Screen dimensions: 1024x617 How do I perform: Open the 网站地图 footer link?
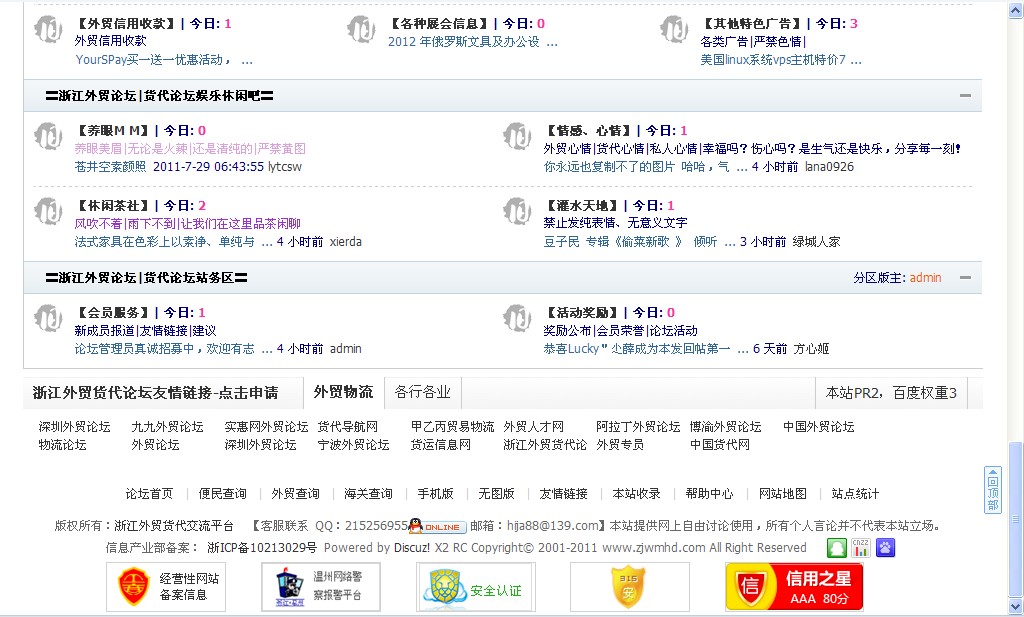point(782,494)
